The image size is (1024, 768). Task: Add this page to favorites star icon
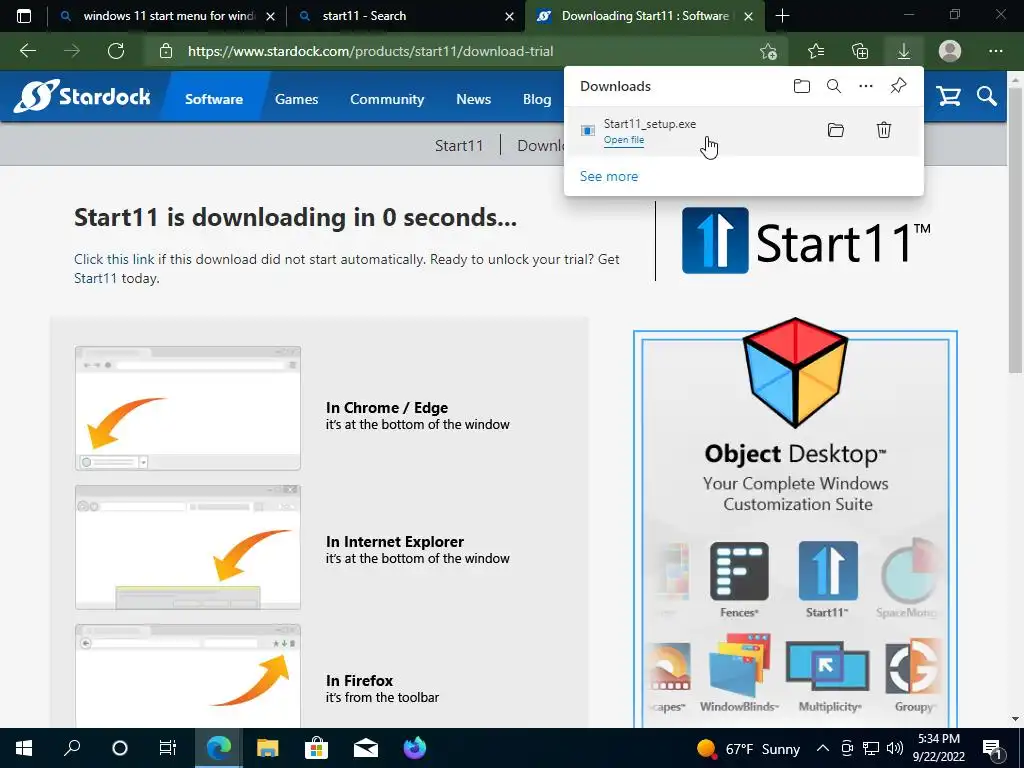[769, 51]
